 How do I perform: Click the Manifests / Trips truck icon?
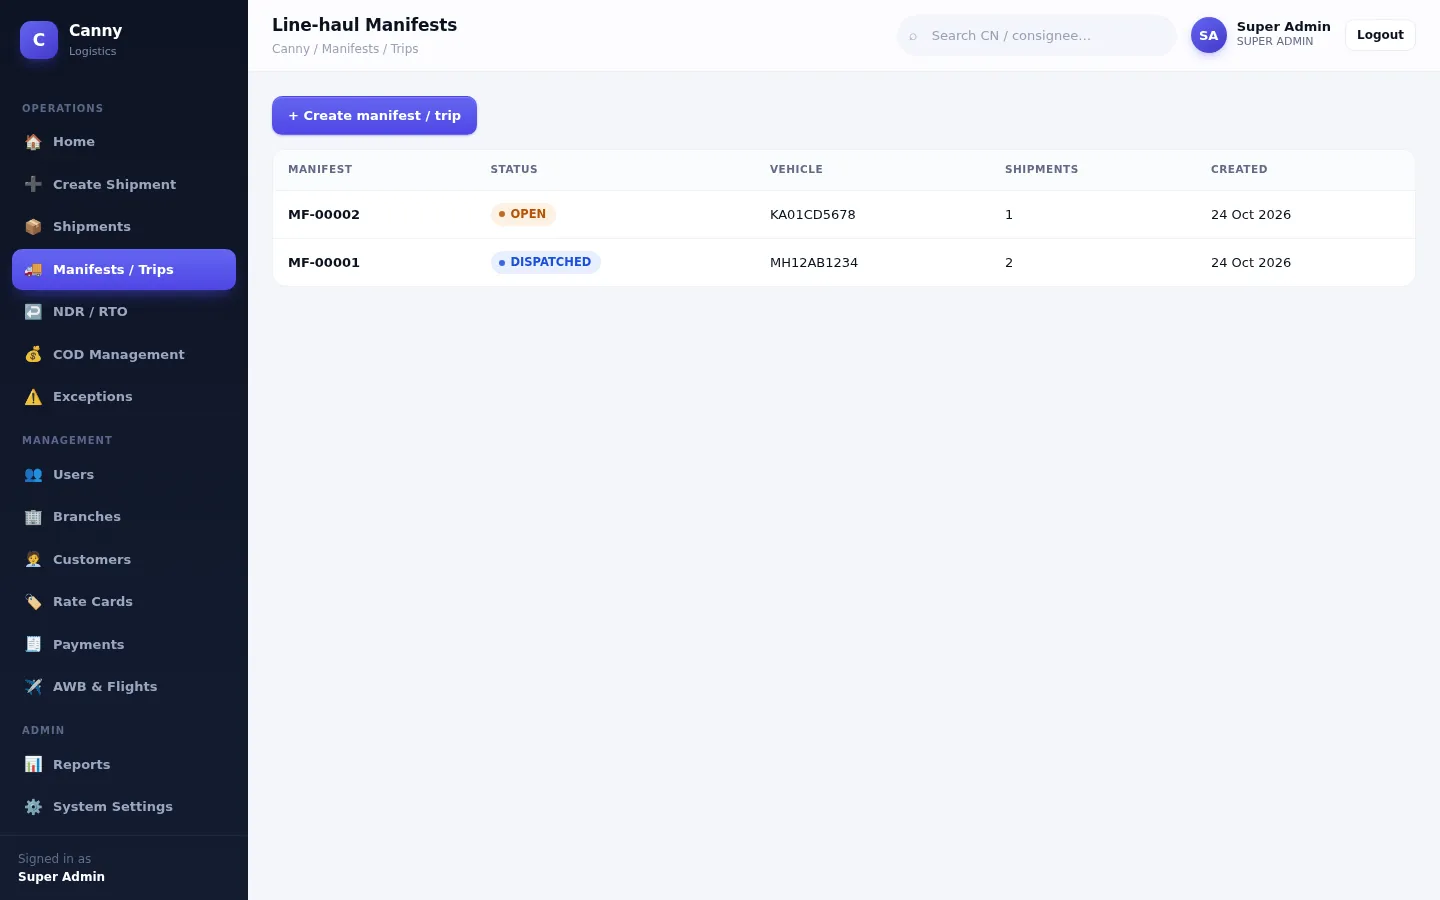pos(33,269)
